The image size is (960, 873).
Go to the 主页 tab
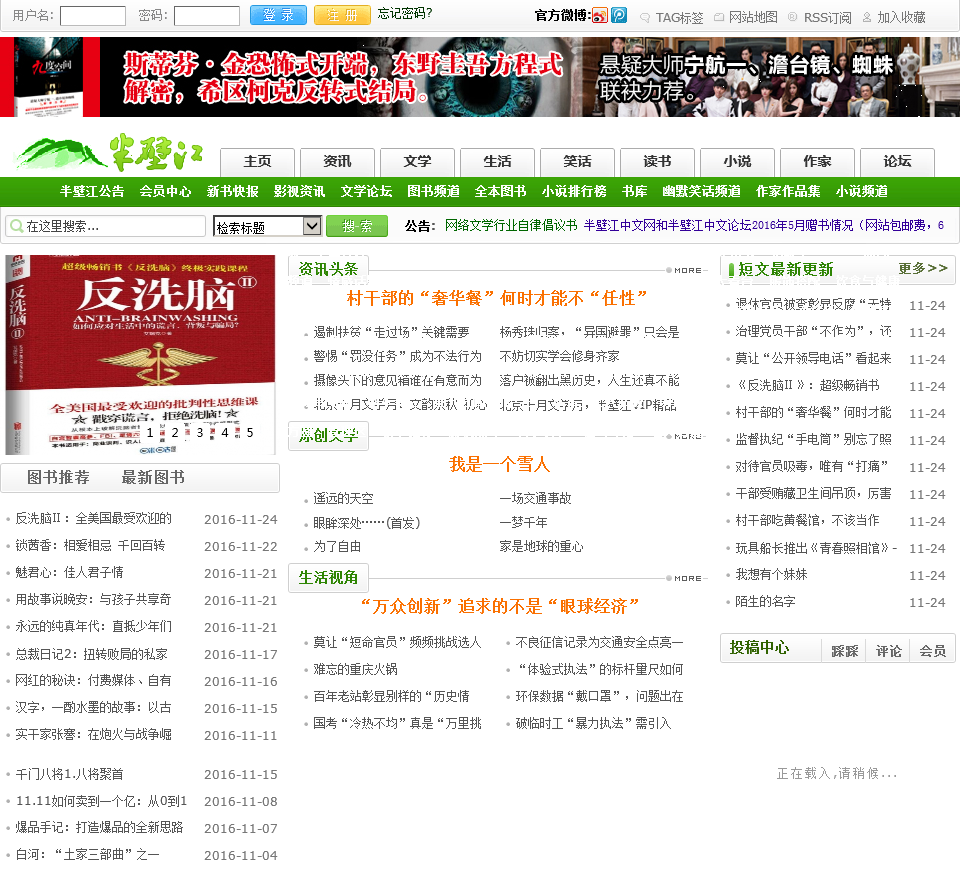tap(257, 162)
